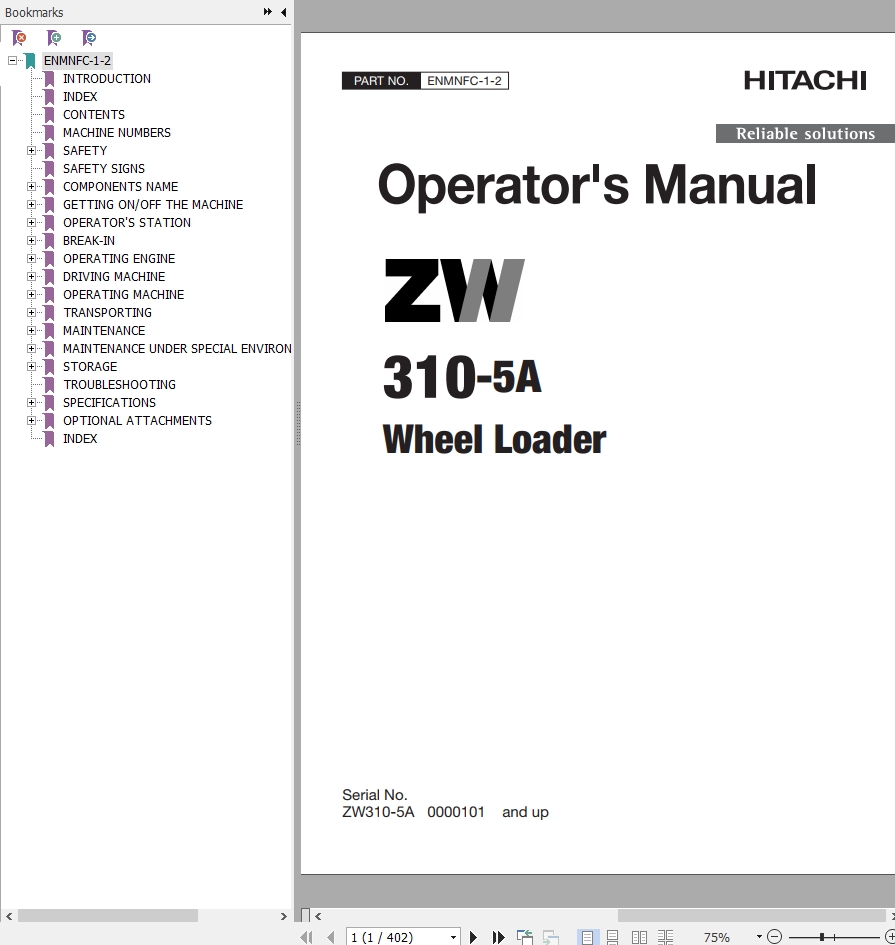Select the SPECIFICATIONS bookmark label
Viewport: 895px width, 945px height.
click(109, 403)
